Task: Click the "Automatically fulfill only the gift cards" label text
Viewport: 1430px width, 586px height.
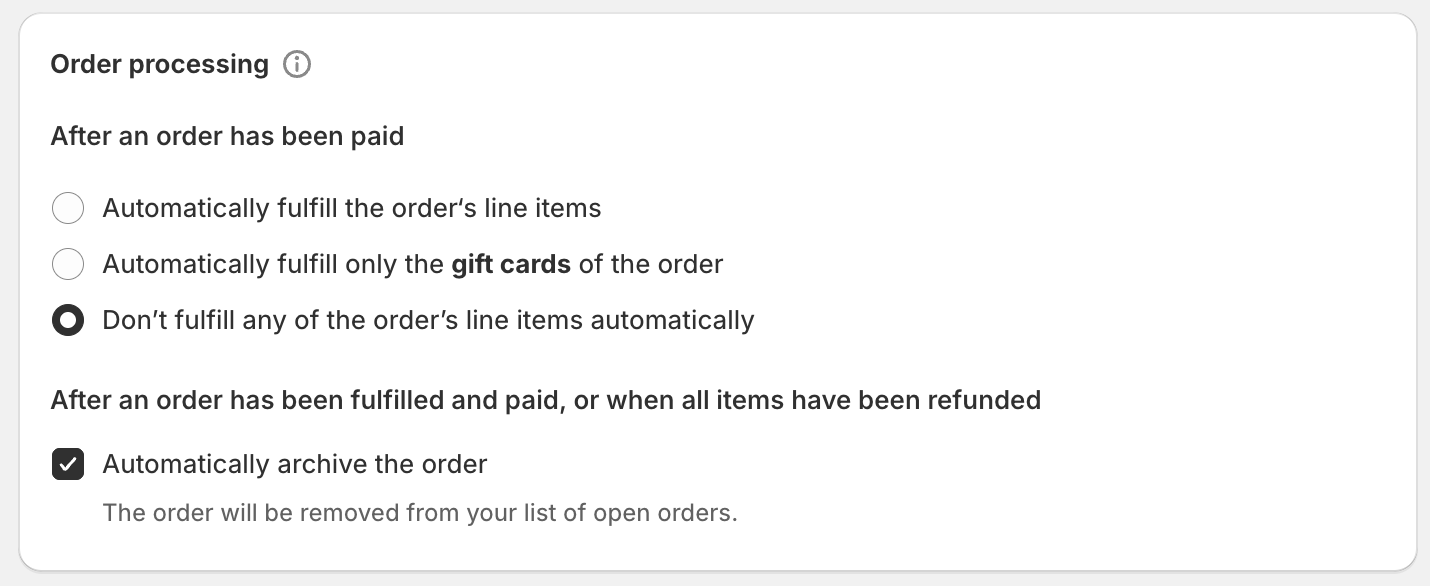Action: point(412,265)
